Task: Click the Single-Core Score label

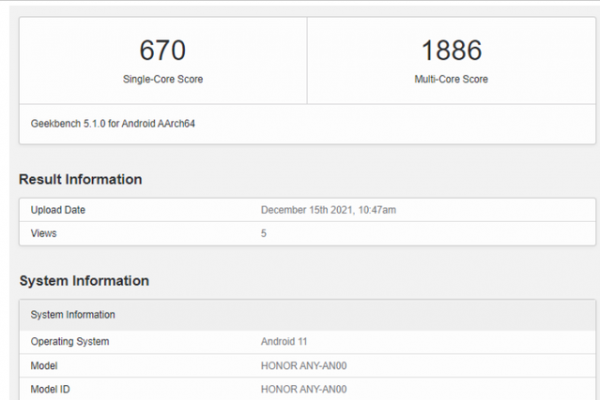Action: tap(163, 78)
